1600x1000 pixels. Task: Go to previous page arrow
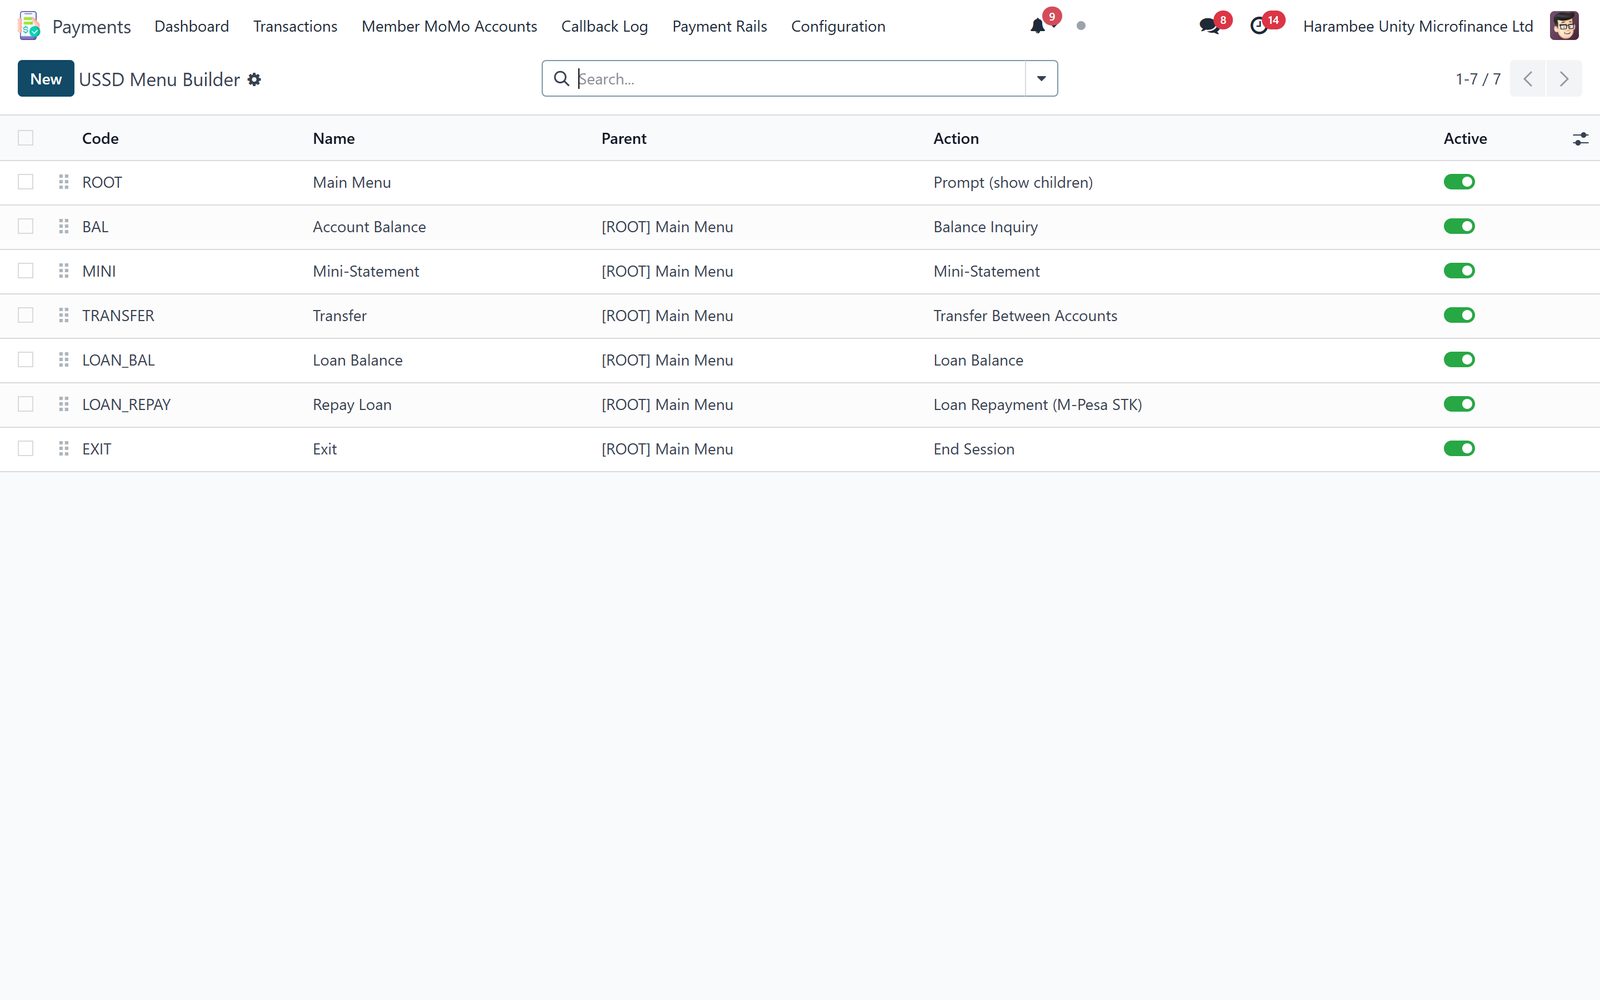tap(1528, 79)
